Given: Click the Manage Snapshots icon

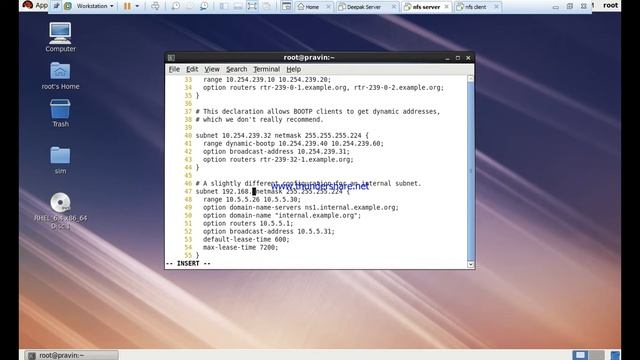Looking at the screenshot, I should (204, 6).
